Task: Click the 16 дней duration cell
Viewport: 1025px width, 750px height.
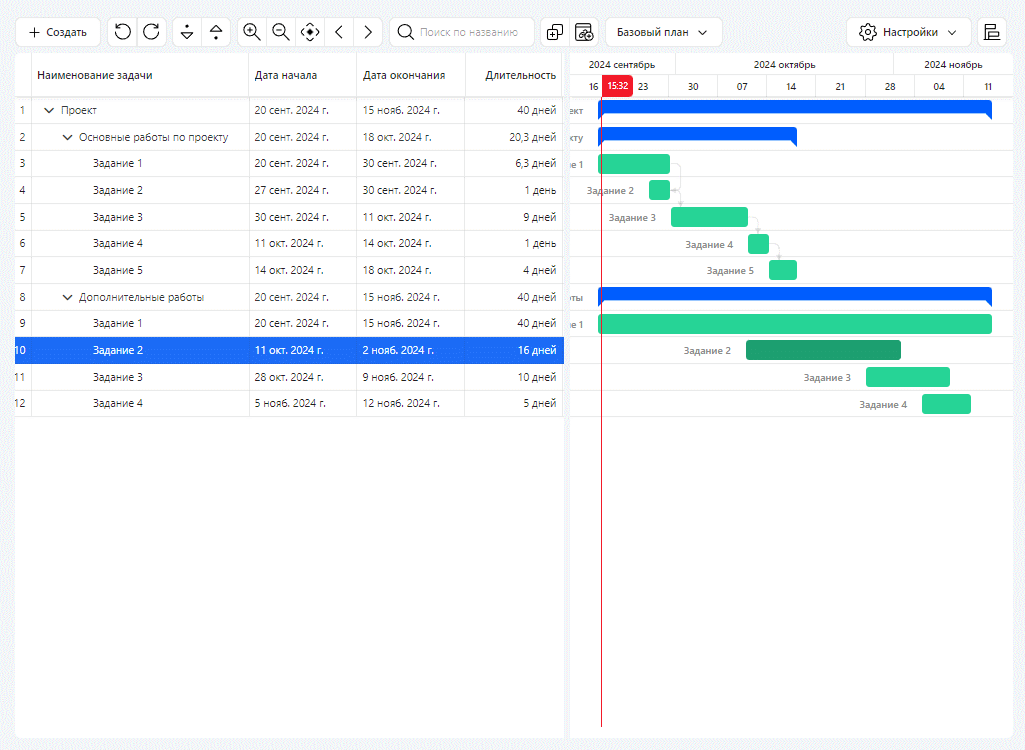Action: click(x=514, y=350)
